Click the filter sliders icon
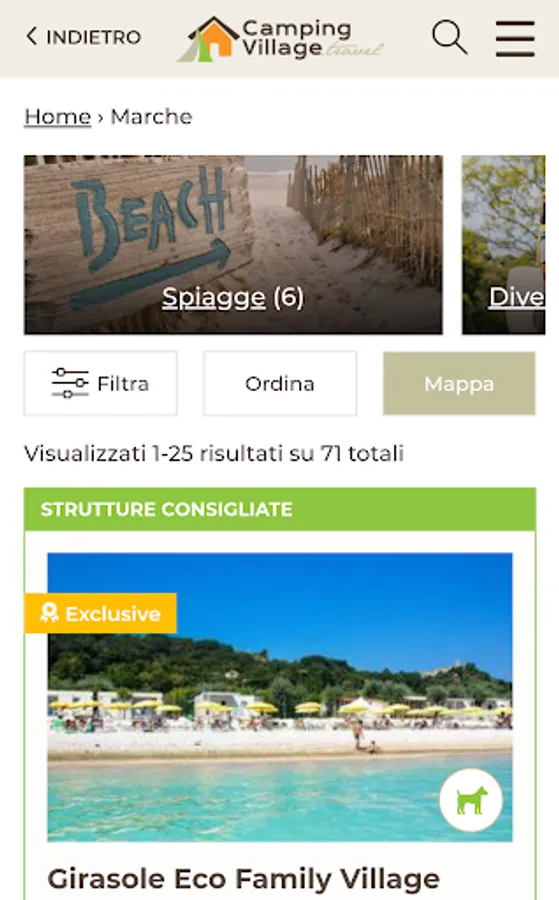The height and width of the screenshot is (900, 559). pyautogui.click(x=69, y=383)
